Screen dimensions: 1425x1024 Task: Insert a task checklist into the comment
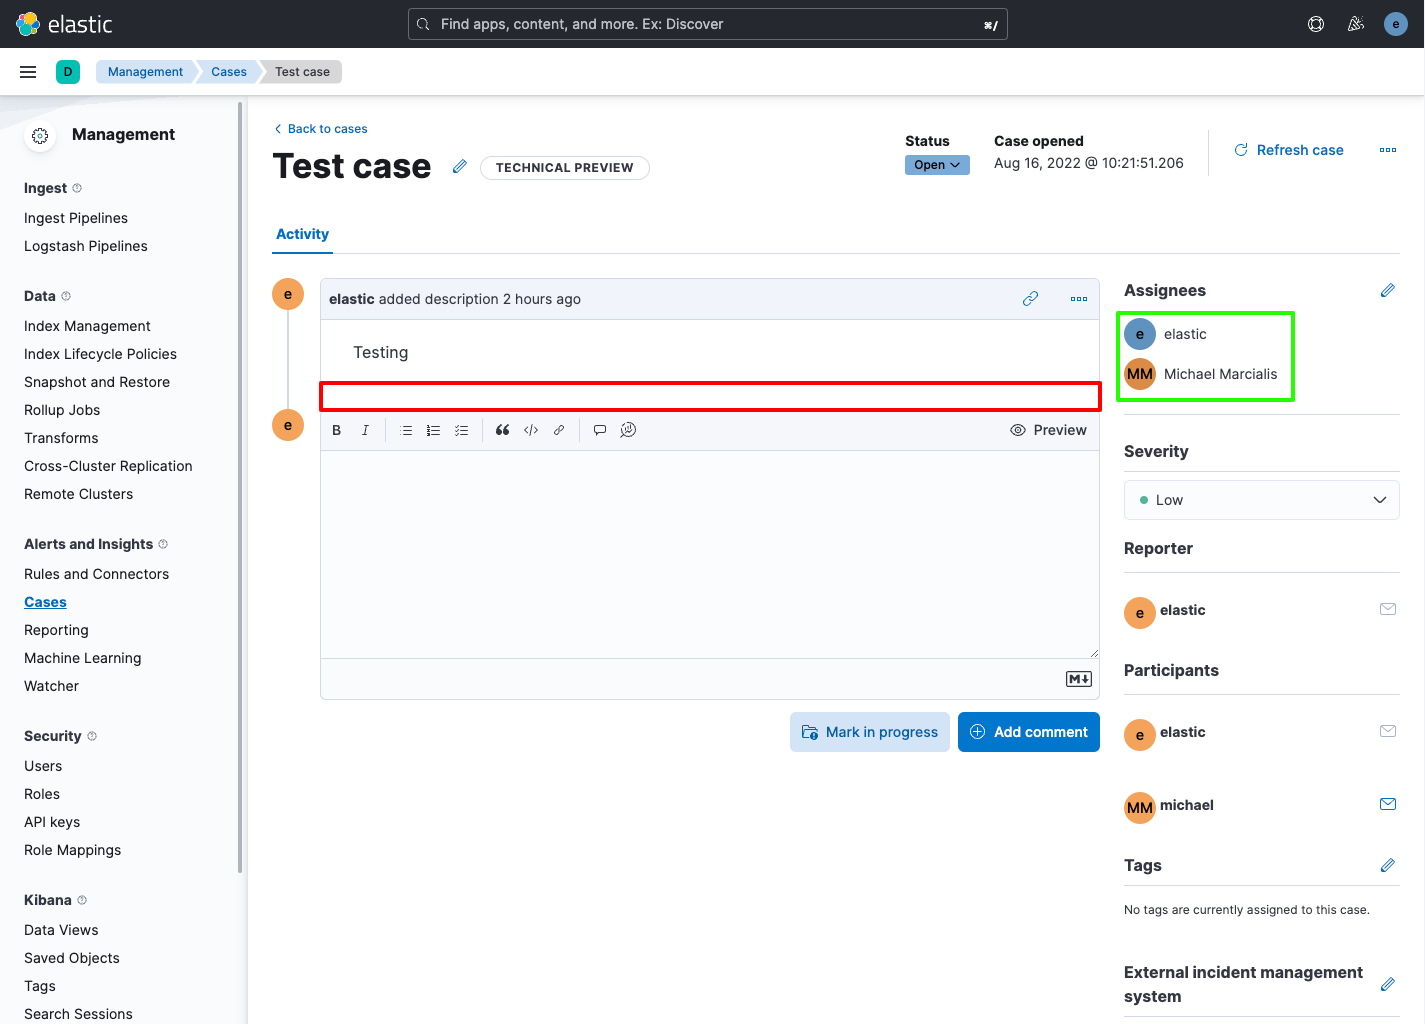click(x=461, y=429)
